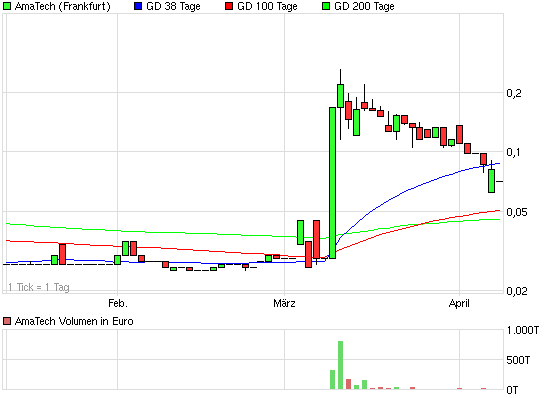Click the tallest green volume bar

pyautogui.click(x=340, y=365)
